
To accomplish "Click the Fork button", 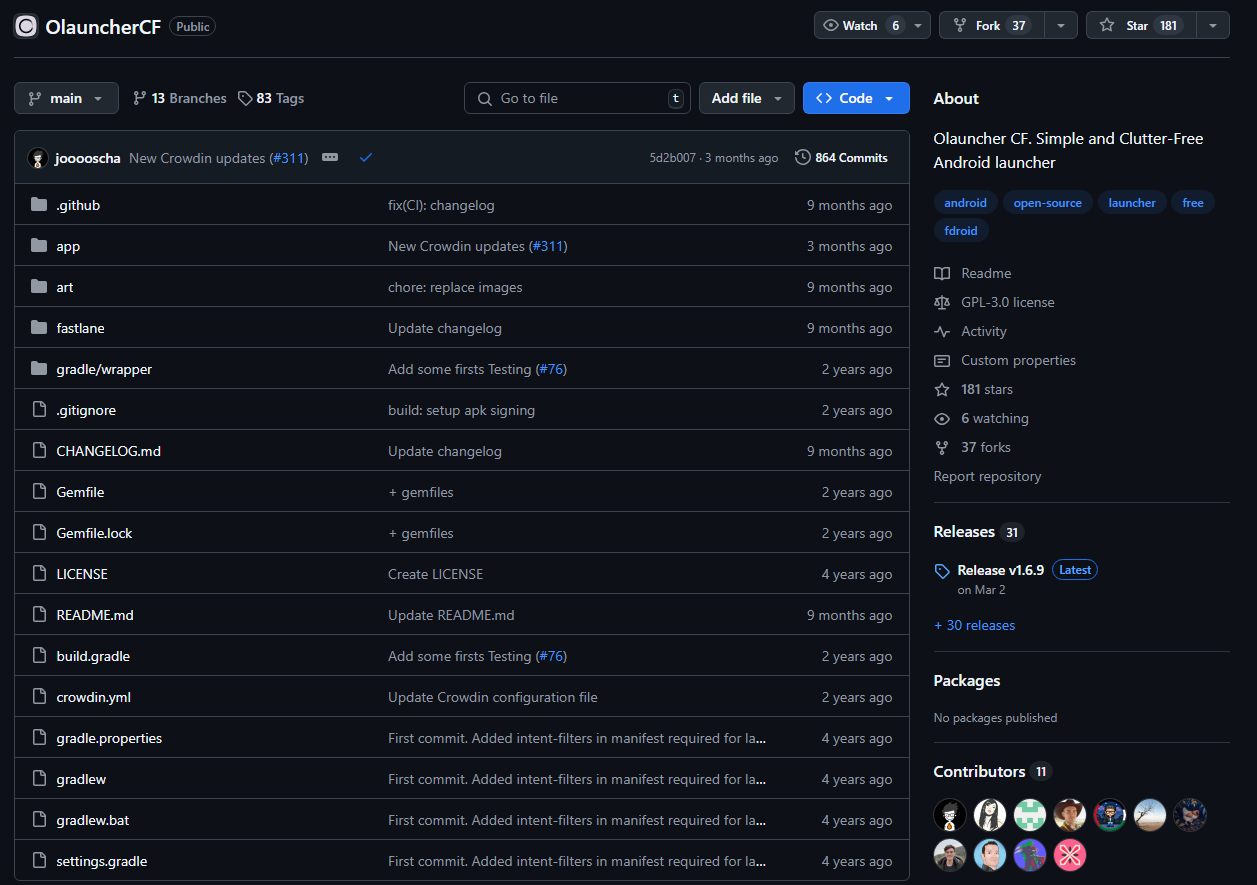I will coord(991,26).
